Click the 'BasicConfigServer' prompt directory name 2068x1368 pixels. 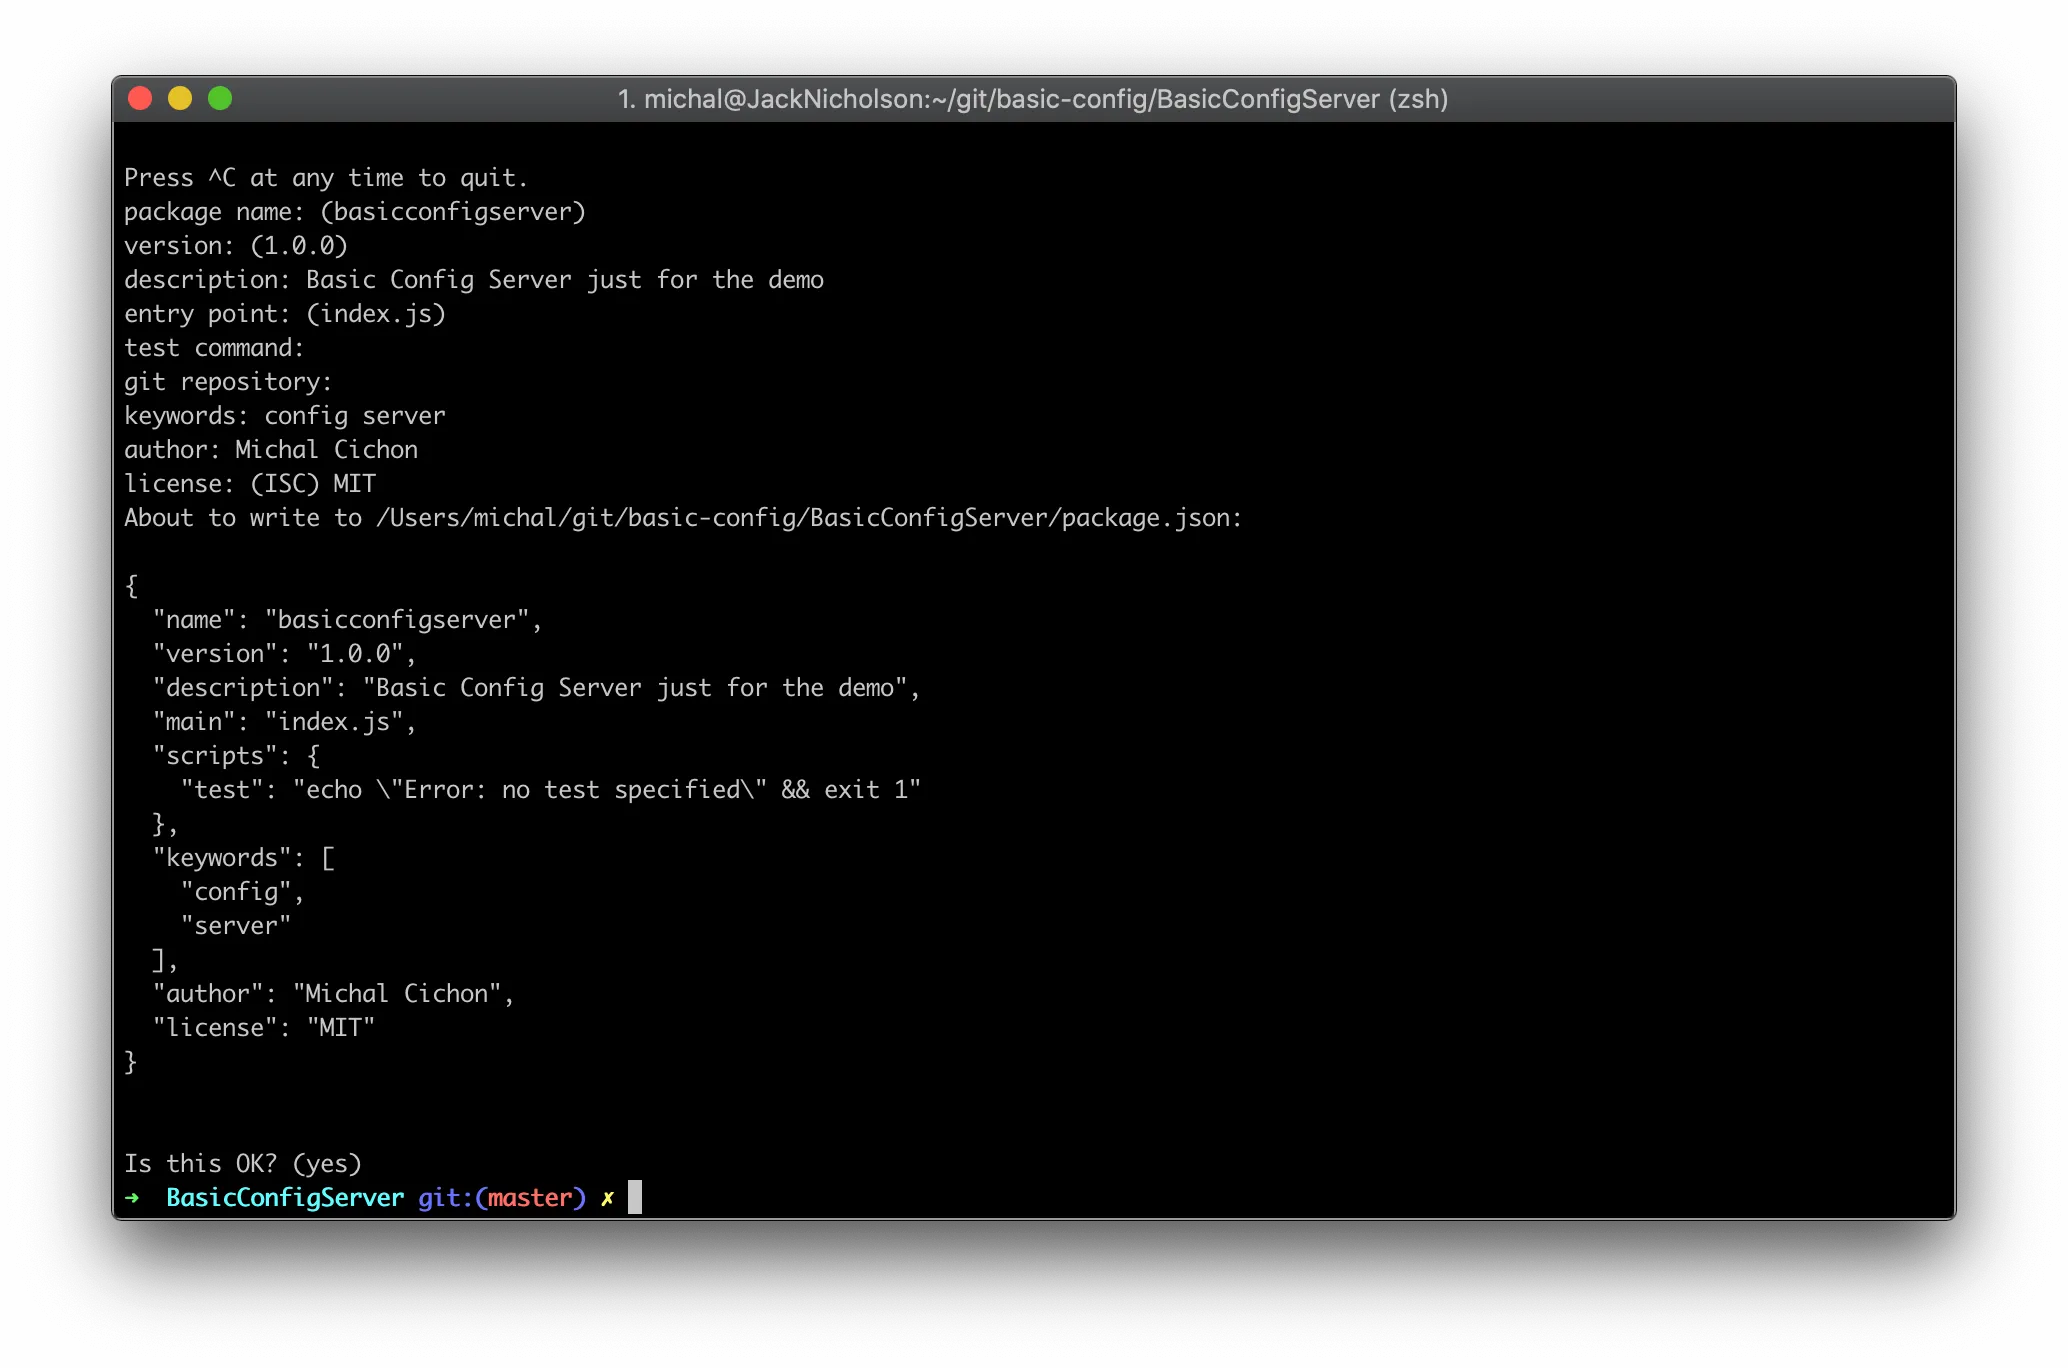pos(285,1198)
